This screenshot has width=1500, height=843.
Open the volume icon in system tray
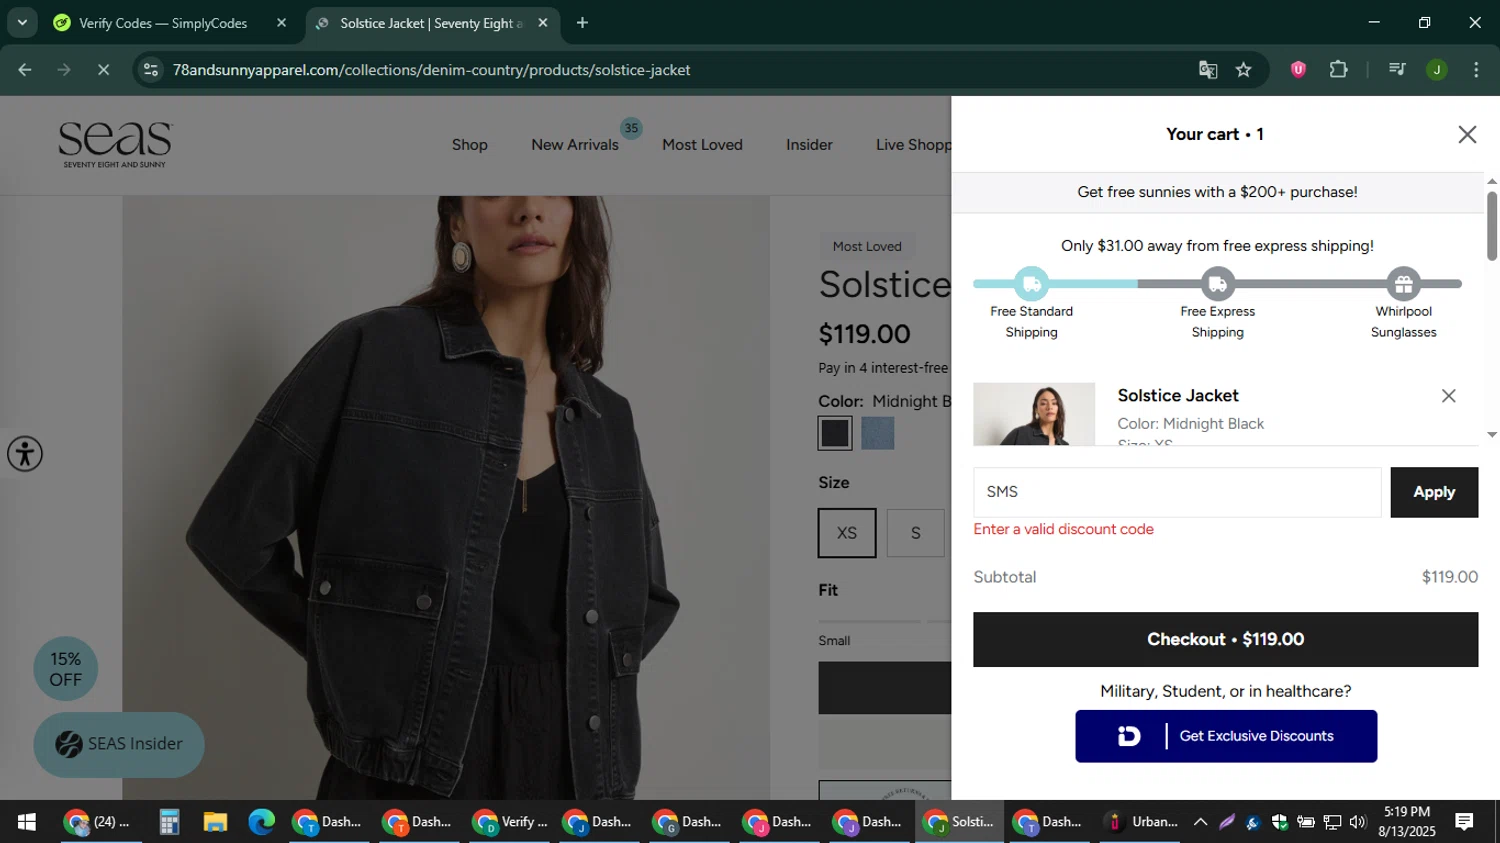click(x=1357, y=822)
